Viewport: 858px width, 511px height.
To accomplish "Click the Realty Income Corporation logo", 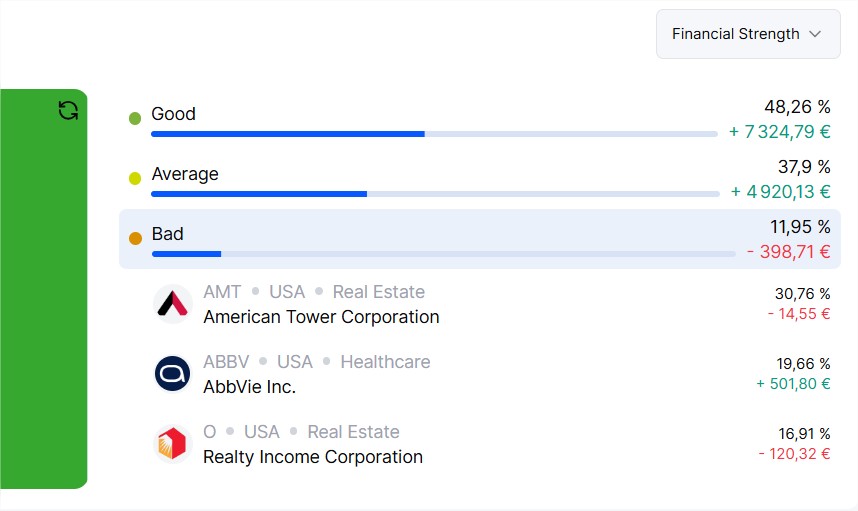I will [172, 444].
